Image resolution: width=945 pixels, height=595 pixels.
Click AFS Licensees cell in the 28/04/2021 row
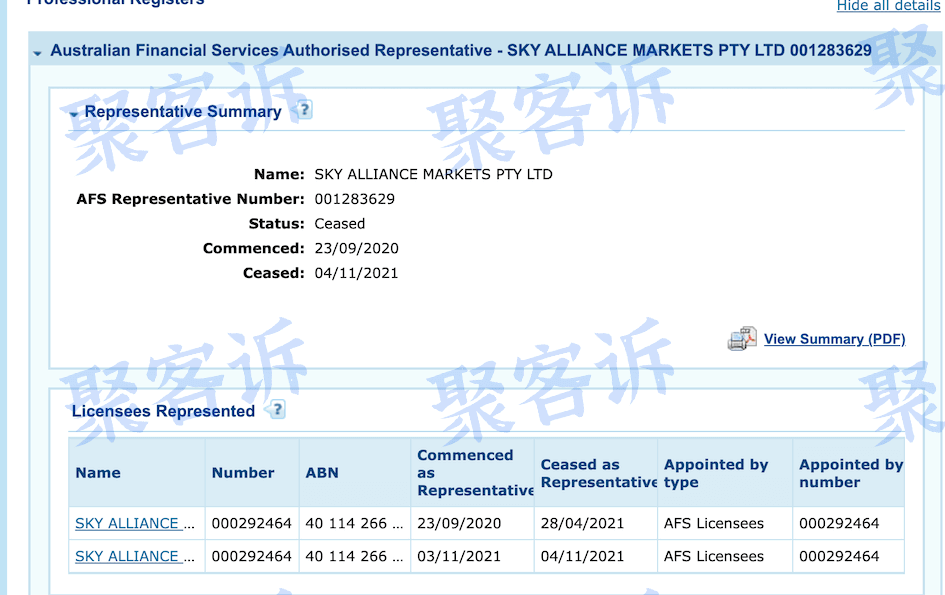point(725,523)
